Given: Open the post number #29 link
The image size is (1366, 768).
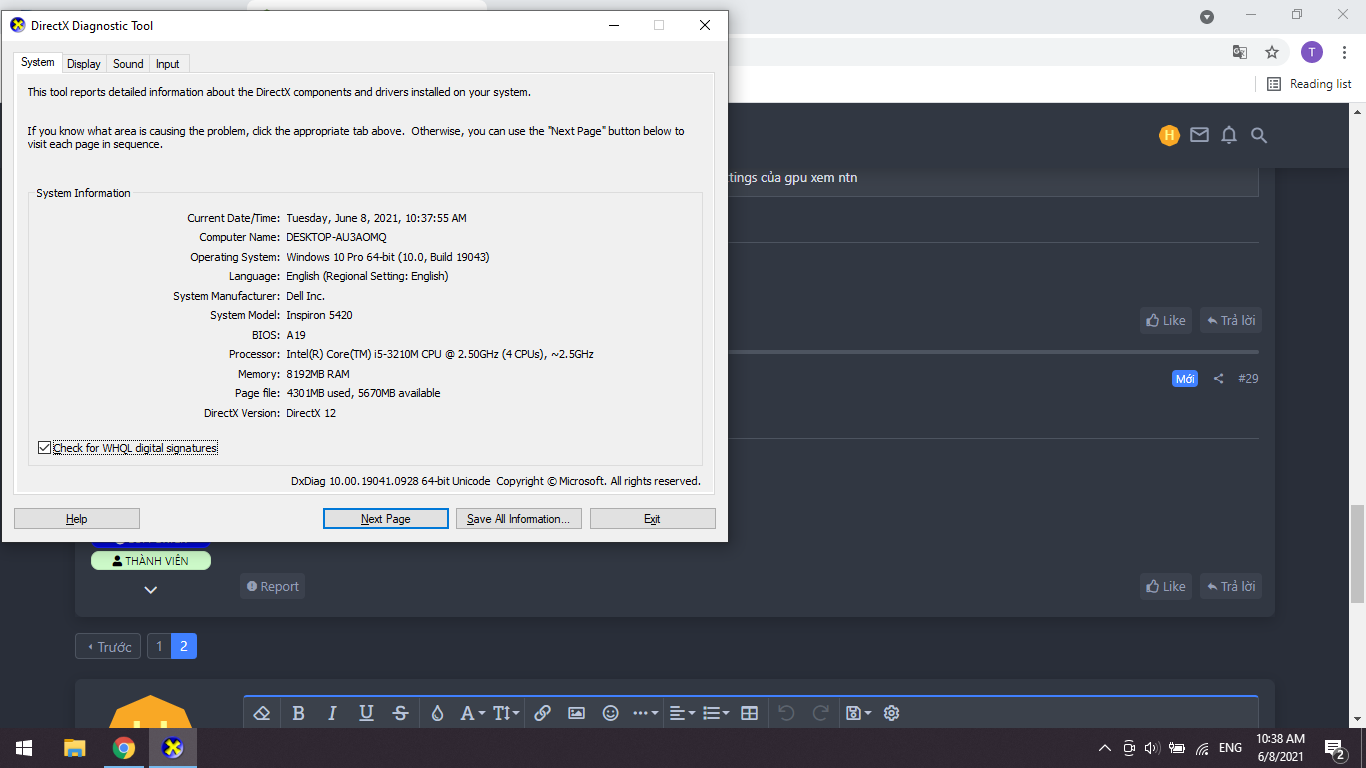Looking at the screenshot, I should click(x=1248, y=379).
